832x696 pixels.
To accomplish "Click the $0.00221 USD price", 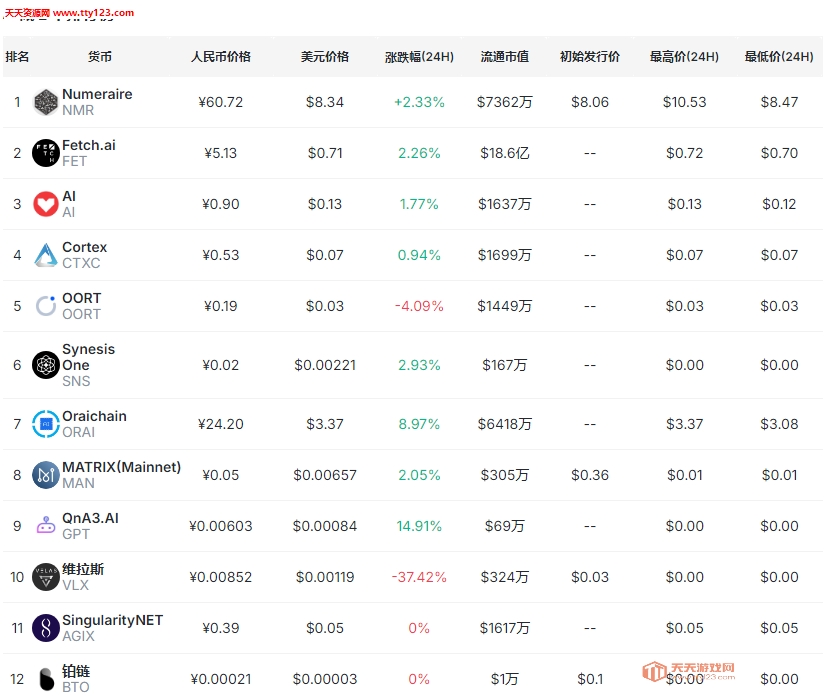I will click(x=325, y=365).
